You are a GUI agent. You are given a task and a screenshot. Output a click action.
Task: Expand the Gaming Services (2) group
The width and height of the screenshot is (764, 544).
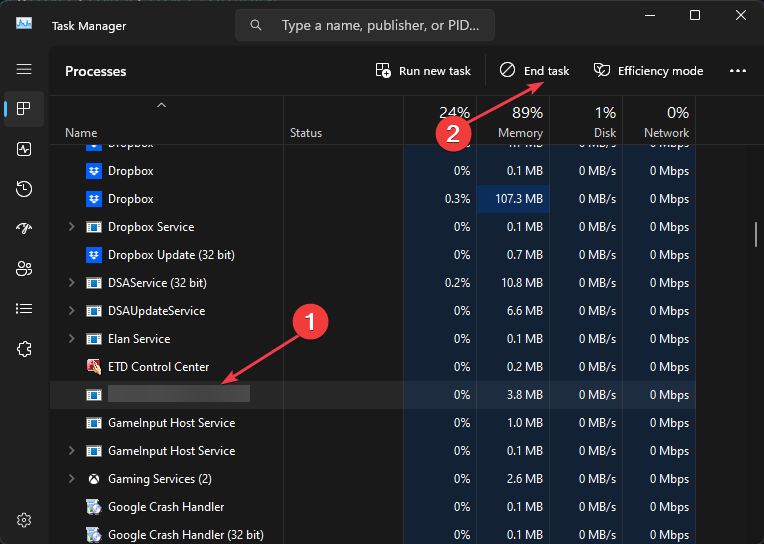click(71, 479)
